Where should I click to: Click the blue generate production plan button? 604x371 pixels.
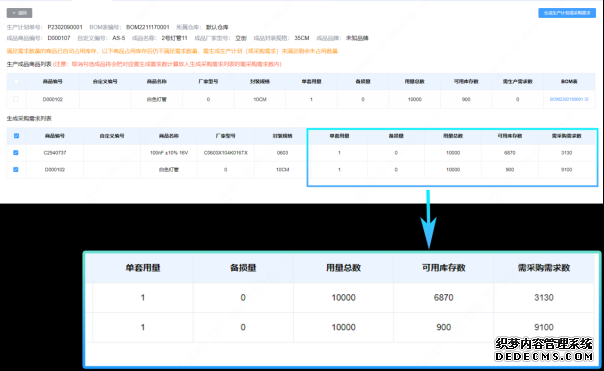pos(567,13)
